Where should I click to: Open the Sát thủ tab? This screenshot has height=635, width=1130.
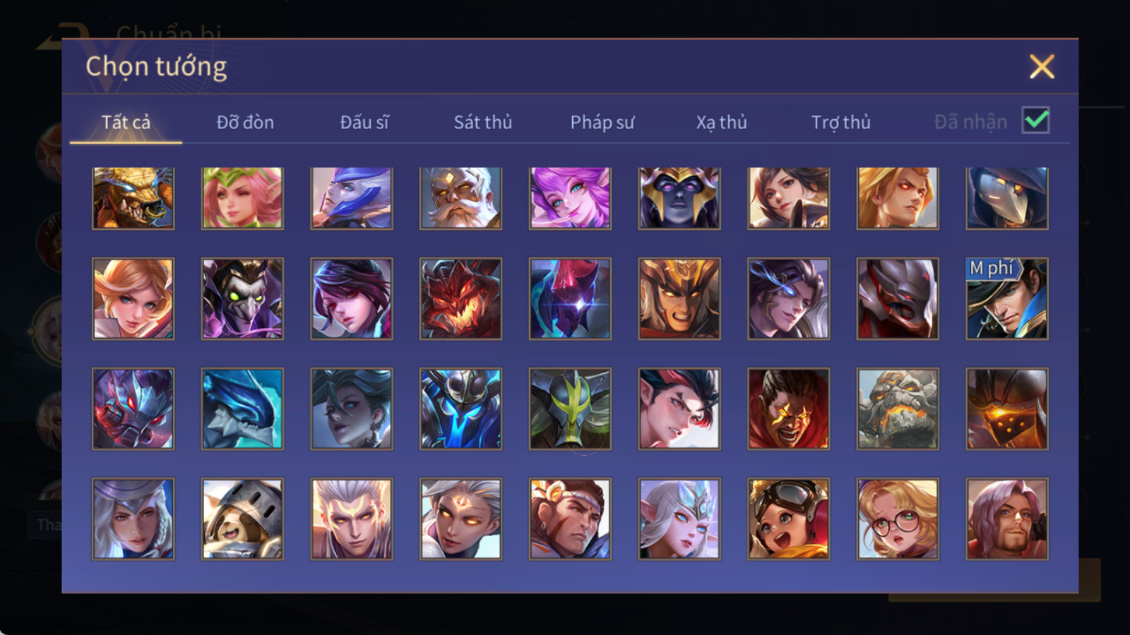(x=483, y=122)
